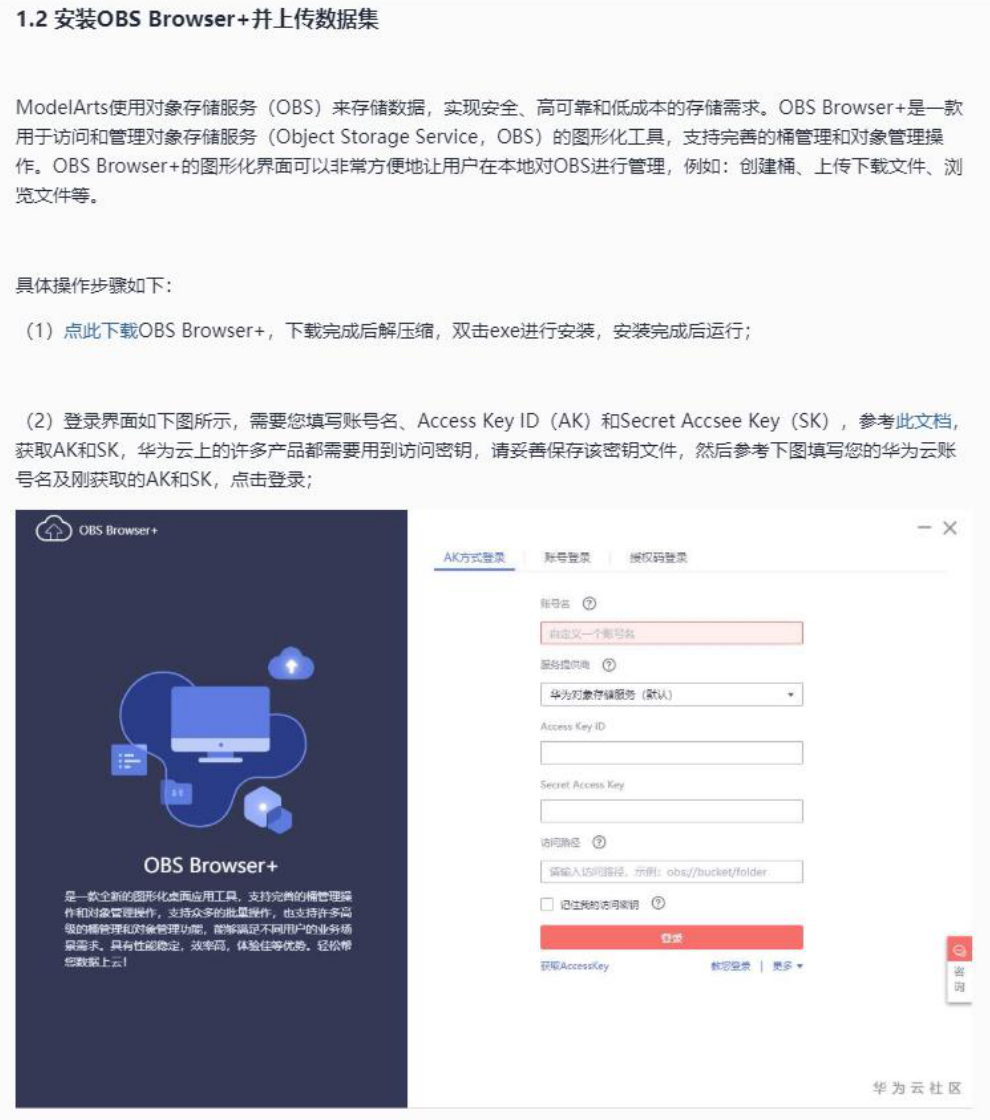Enable 记住我的访问密钥 checkbox
The image size is (990, 1120).
(547, 904)
